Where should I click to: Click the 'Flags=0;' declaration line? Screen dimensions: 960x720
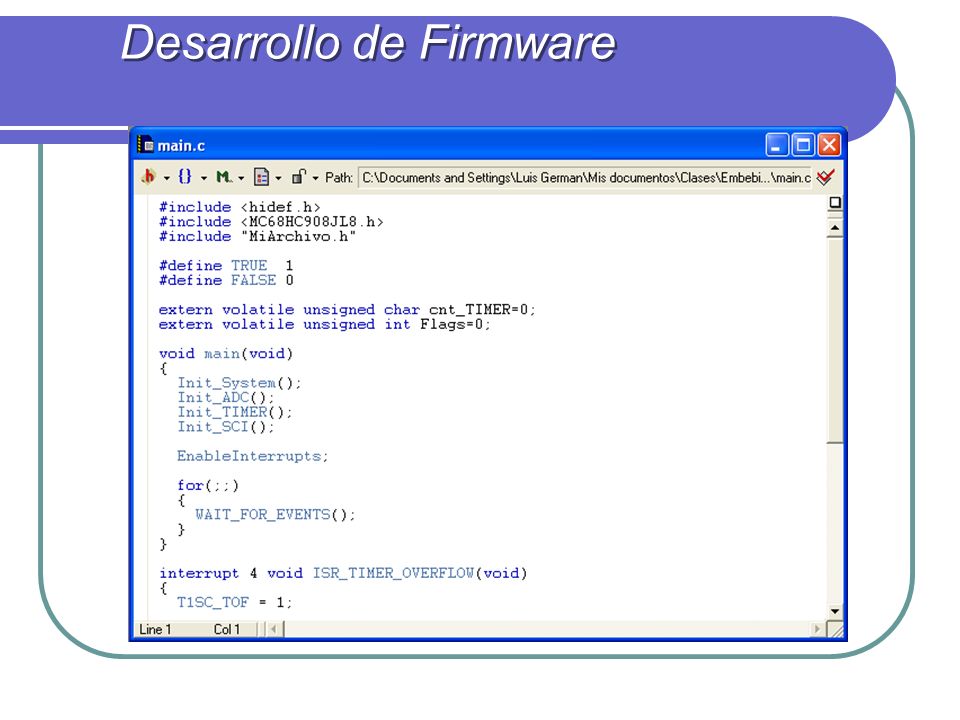(324, 324)
